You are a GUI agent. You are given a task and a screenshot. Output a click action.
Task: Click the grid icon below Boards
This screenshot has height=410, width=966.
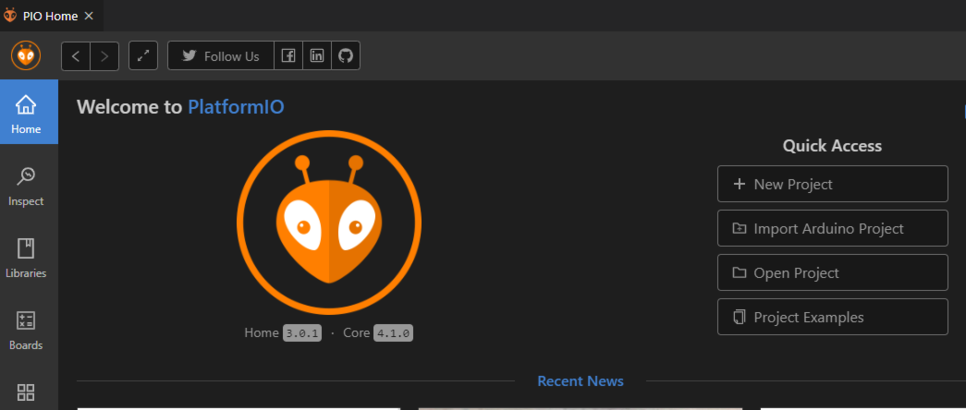point(26,393)
